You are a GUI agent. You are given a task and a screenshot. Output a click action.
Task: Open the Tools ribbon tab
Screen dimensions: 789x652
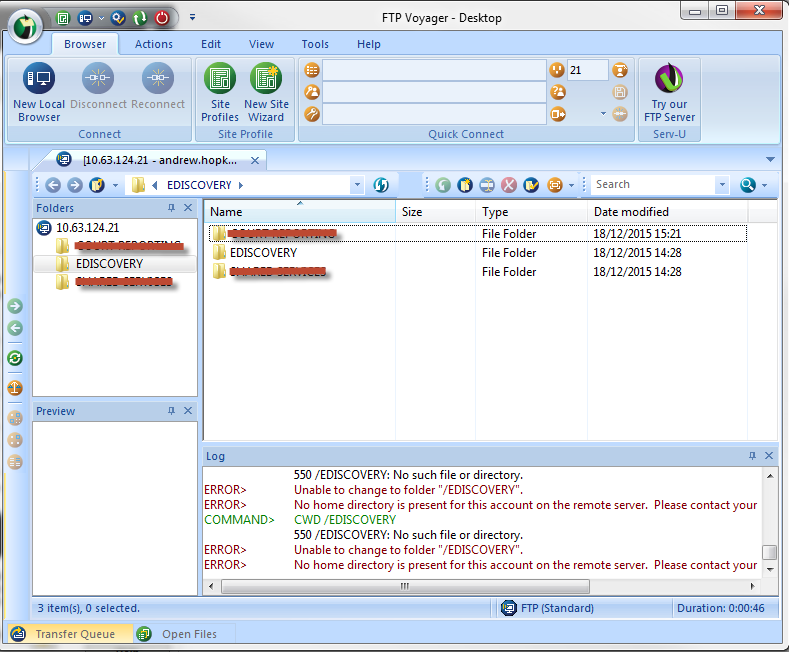(x=315, y=44)
